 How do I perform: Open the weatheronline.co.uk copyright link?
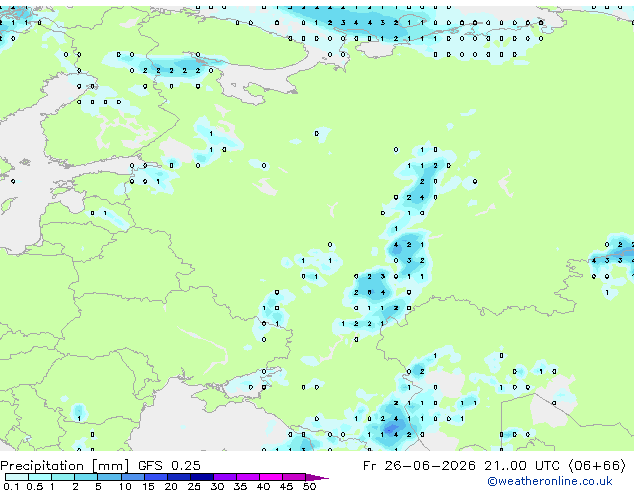point(550,481)
